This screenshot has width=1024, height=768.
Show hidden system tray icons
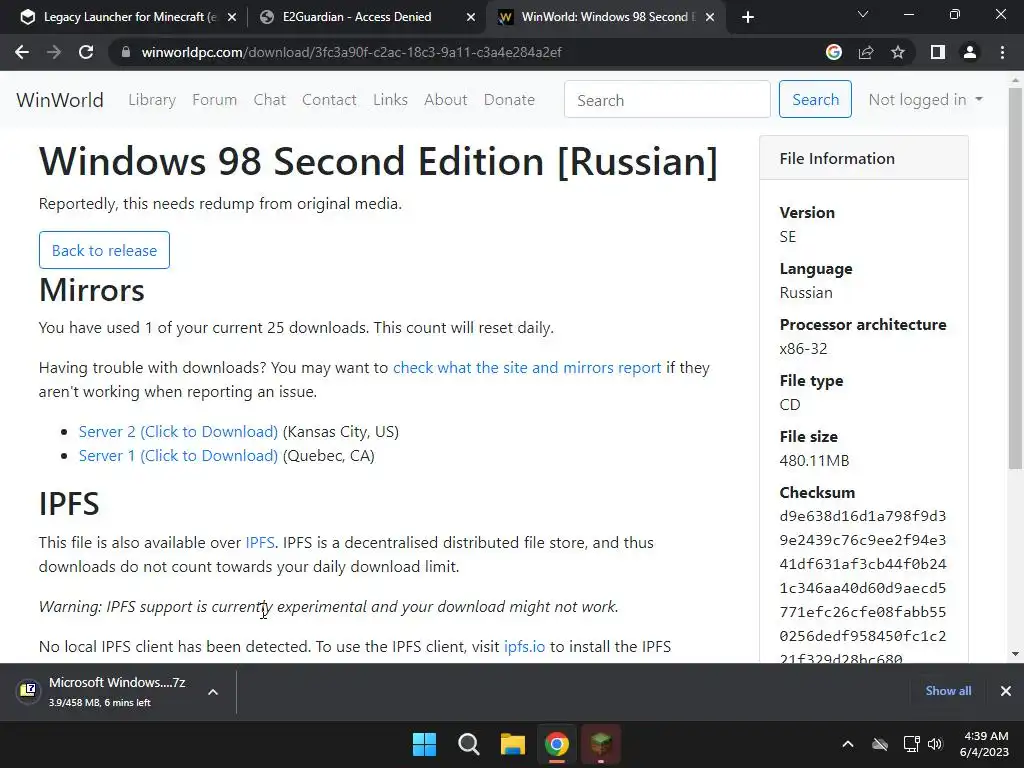pos(848,744)
